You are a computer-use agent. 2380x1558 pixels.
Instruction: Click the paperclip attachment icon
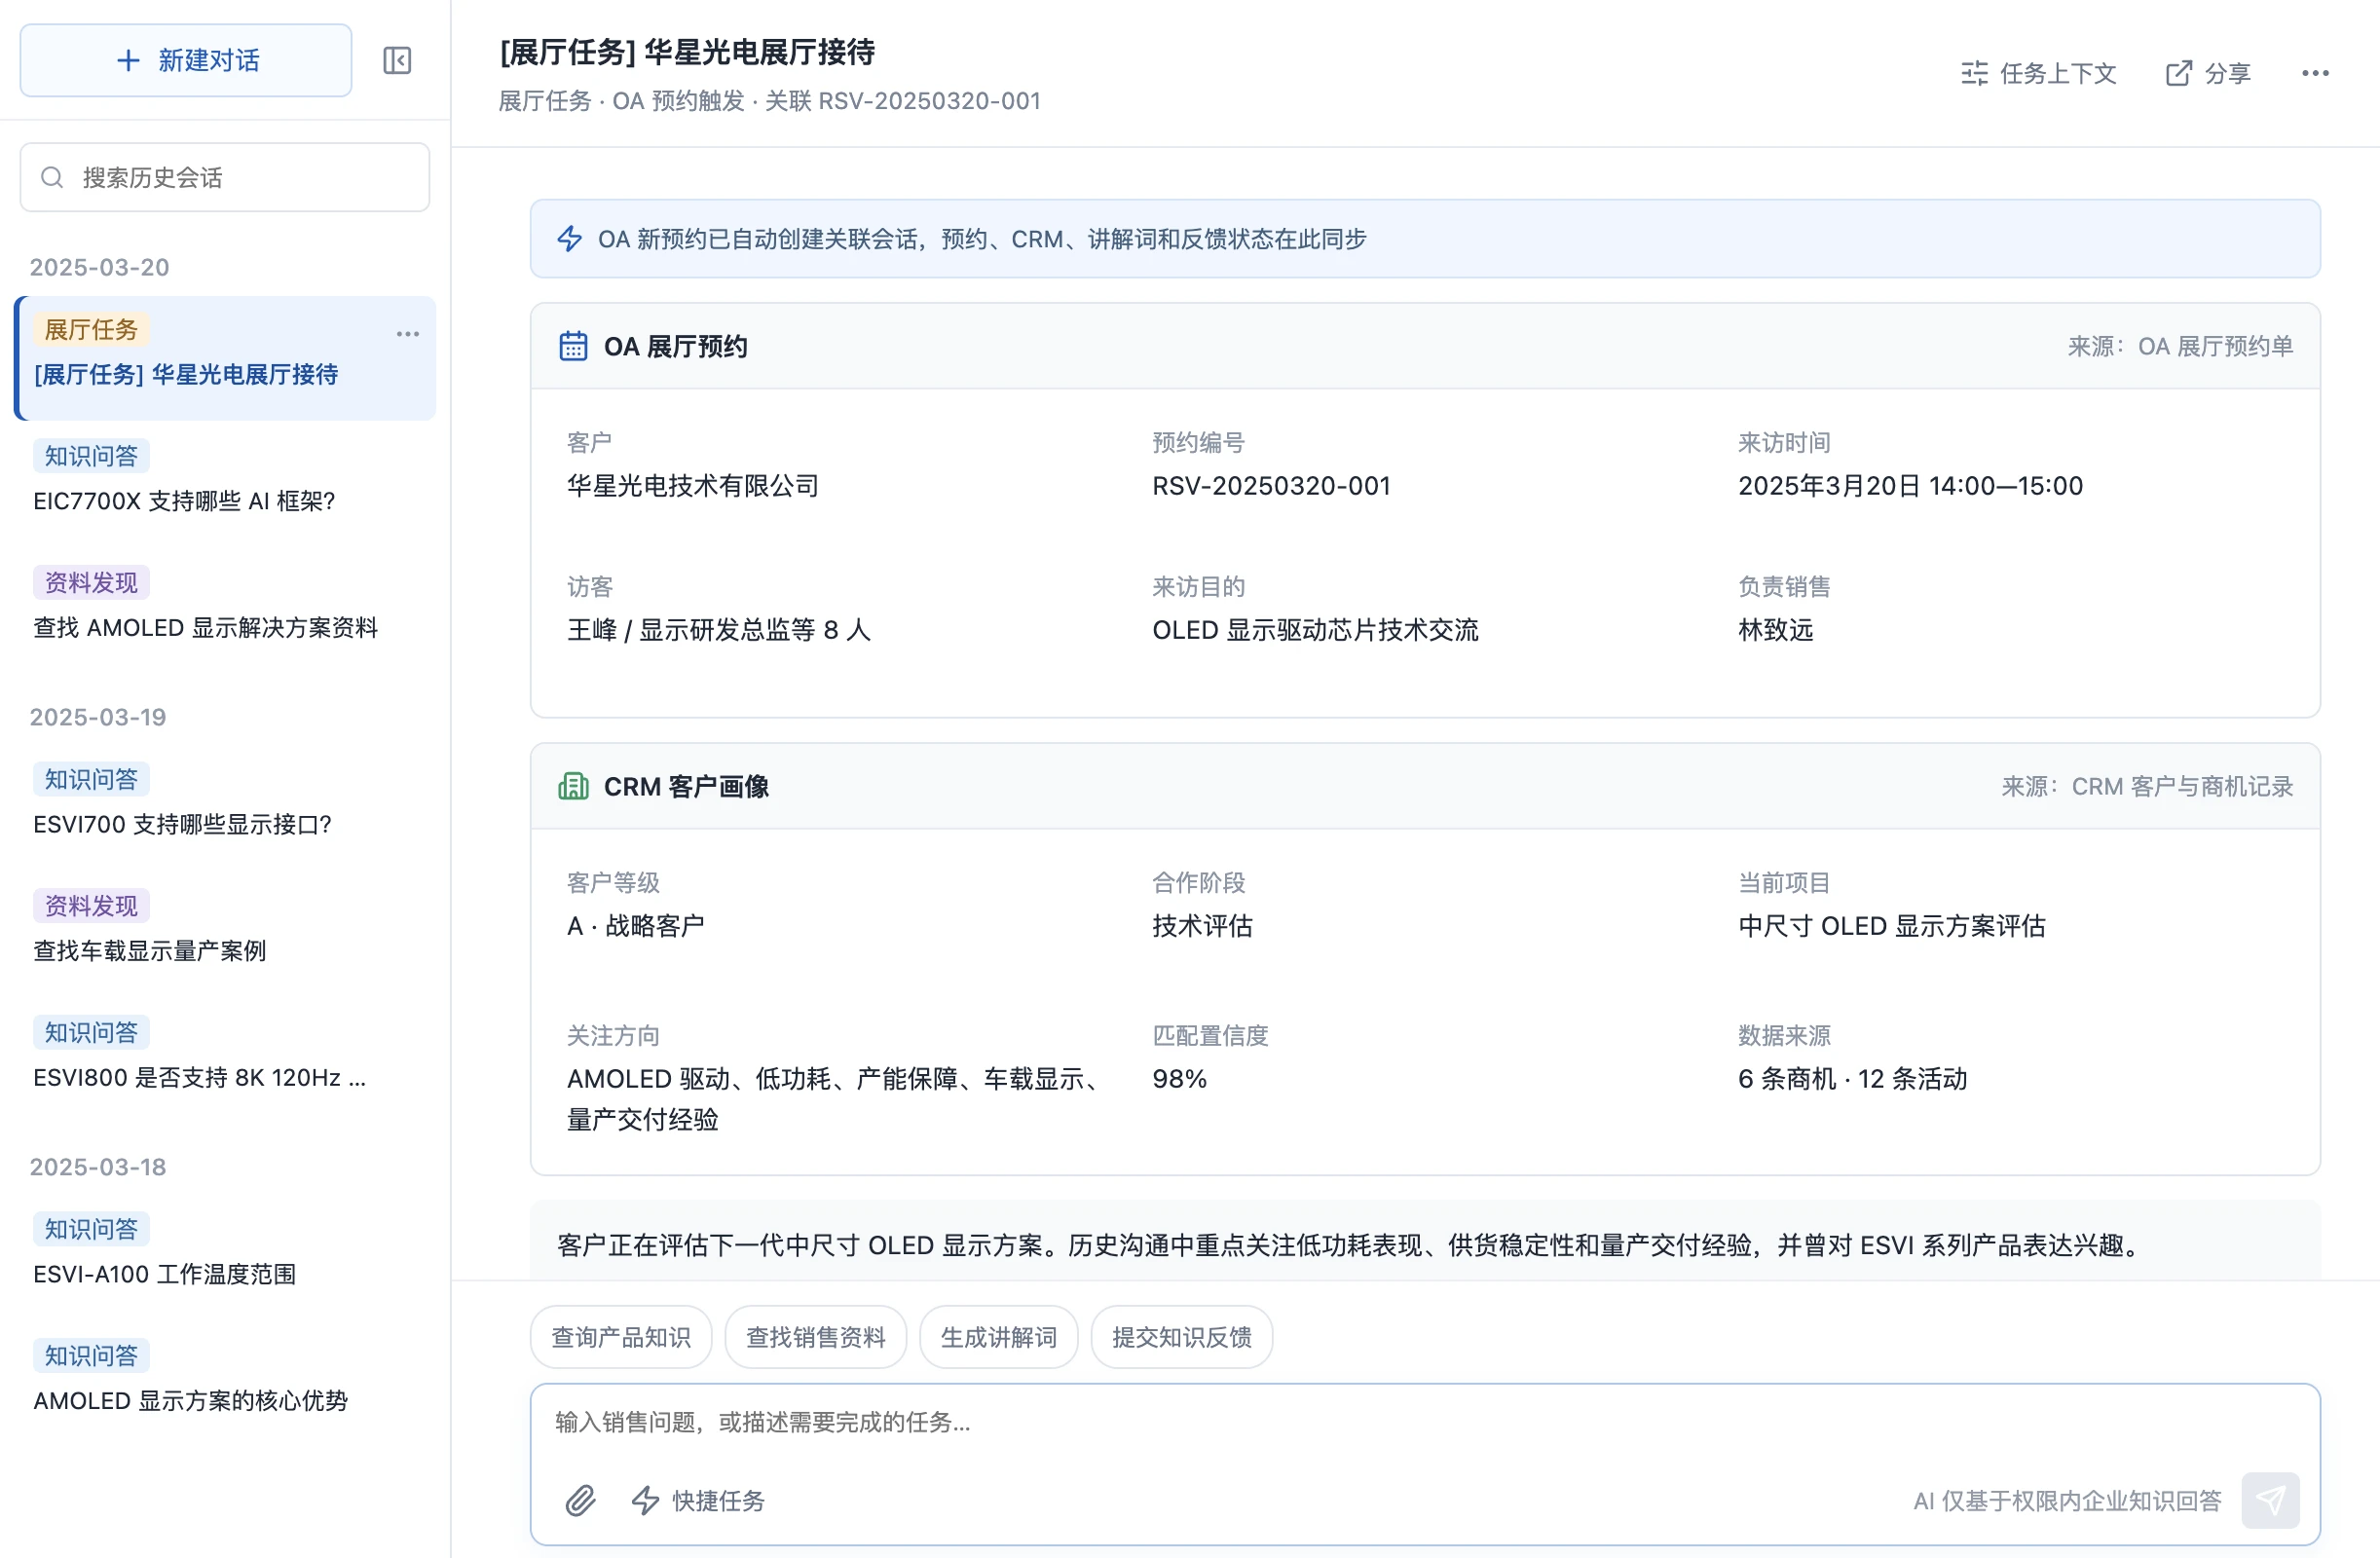pyautogui.click(x=581, y=1500)
